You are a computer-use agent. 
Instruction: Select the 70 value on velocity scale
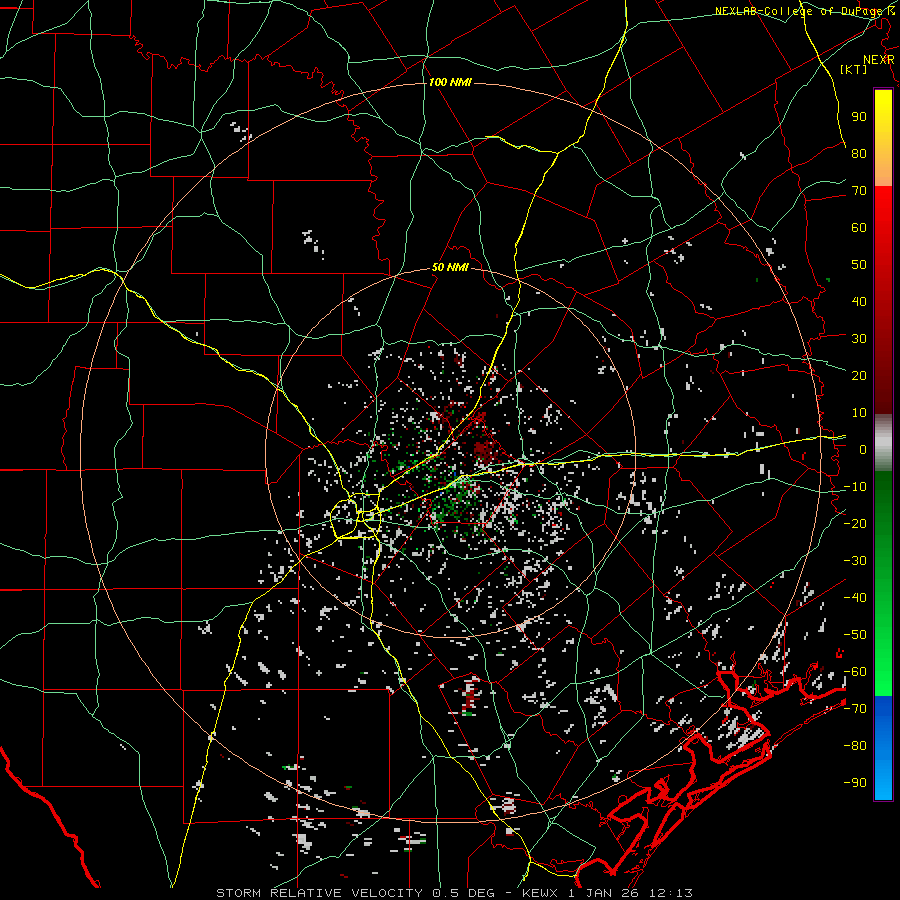click(x=859, y=191)
